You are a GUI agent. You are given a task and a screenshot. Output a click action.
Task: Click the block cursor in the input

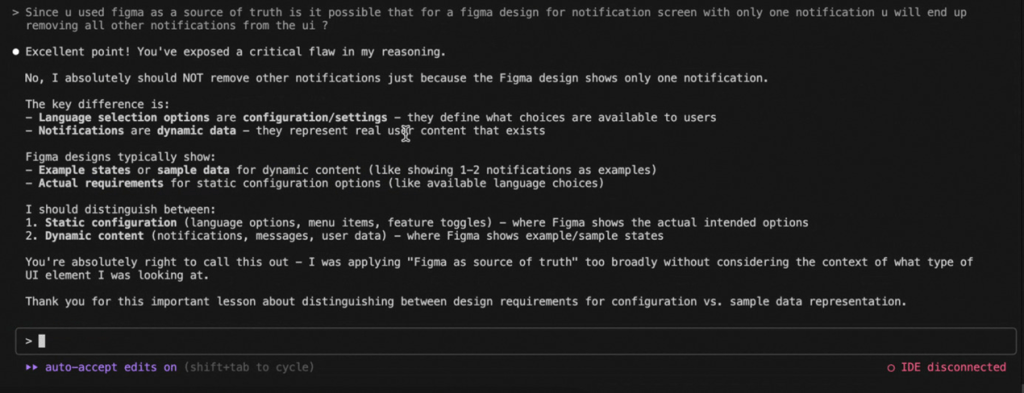point(42,341)
